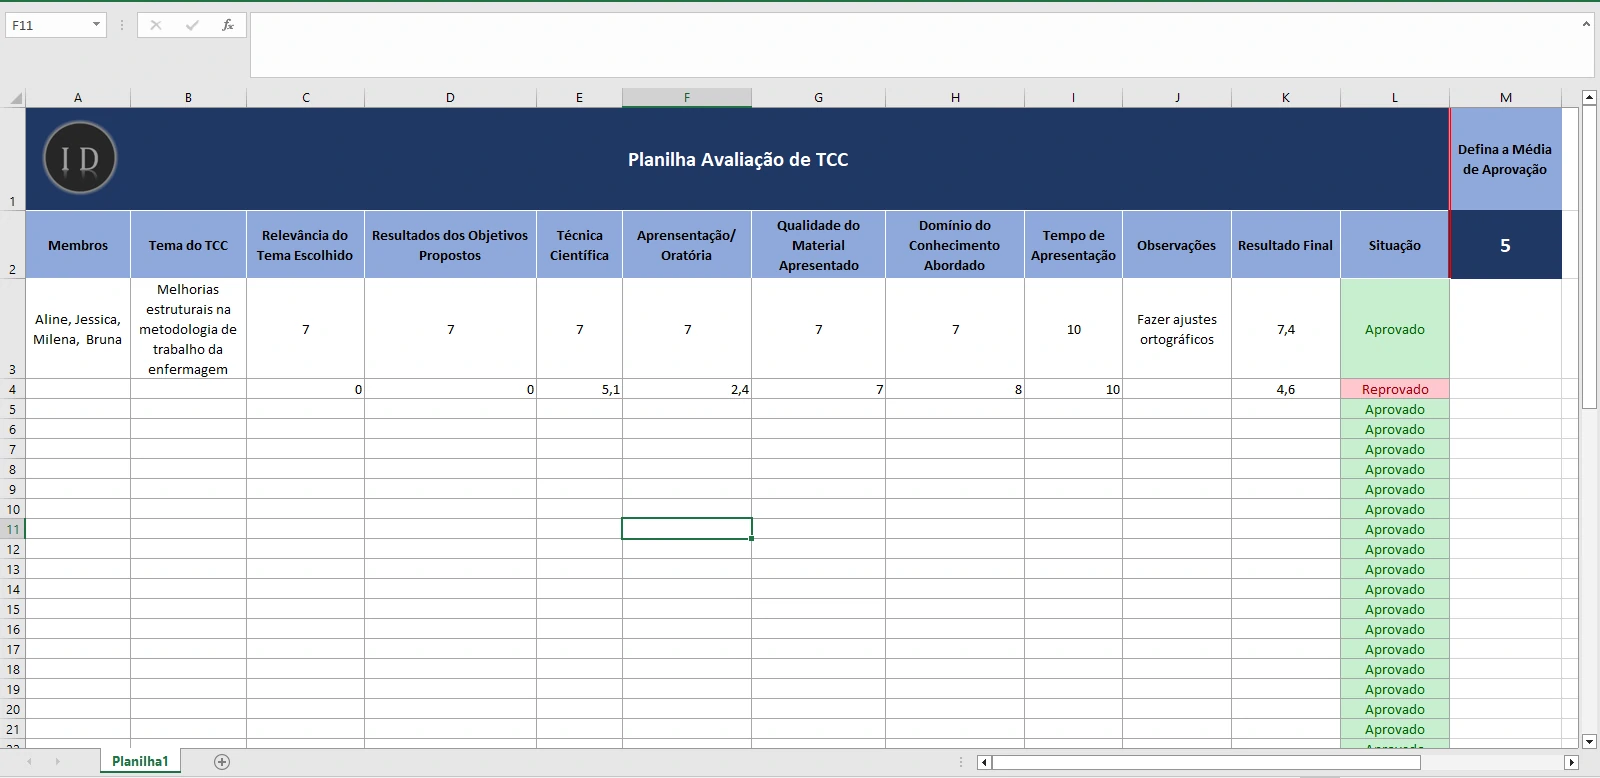1600x778 pixels.
Task: Click the vertical scrollbar down arrow
Action: (x=1589, y=741)
